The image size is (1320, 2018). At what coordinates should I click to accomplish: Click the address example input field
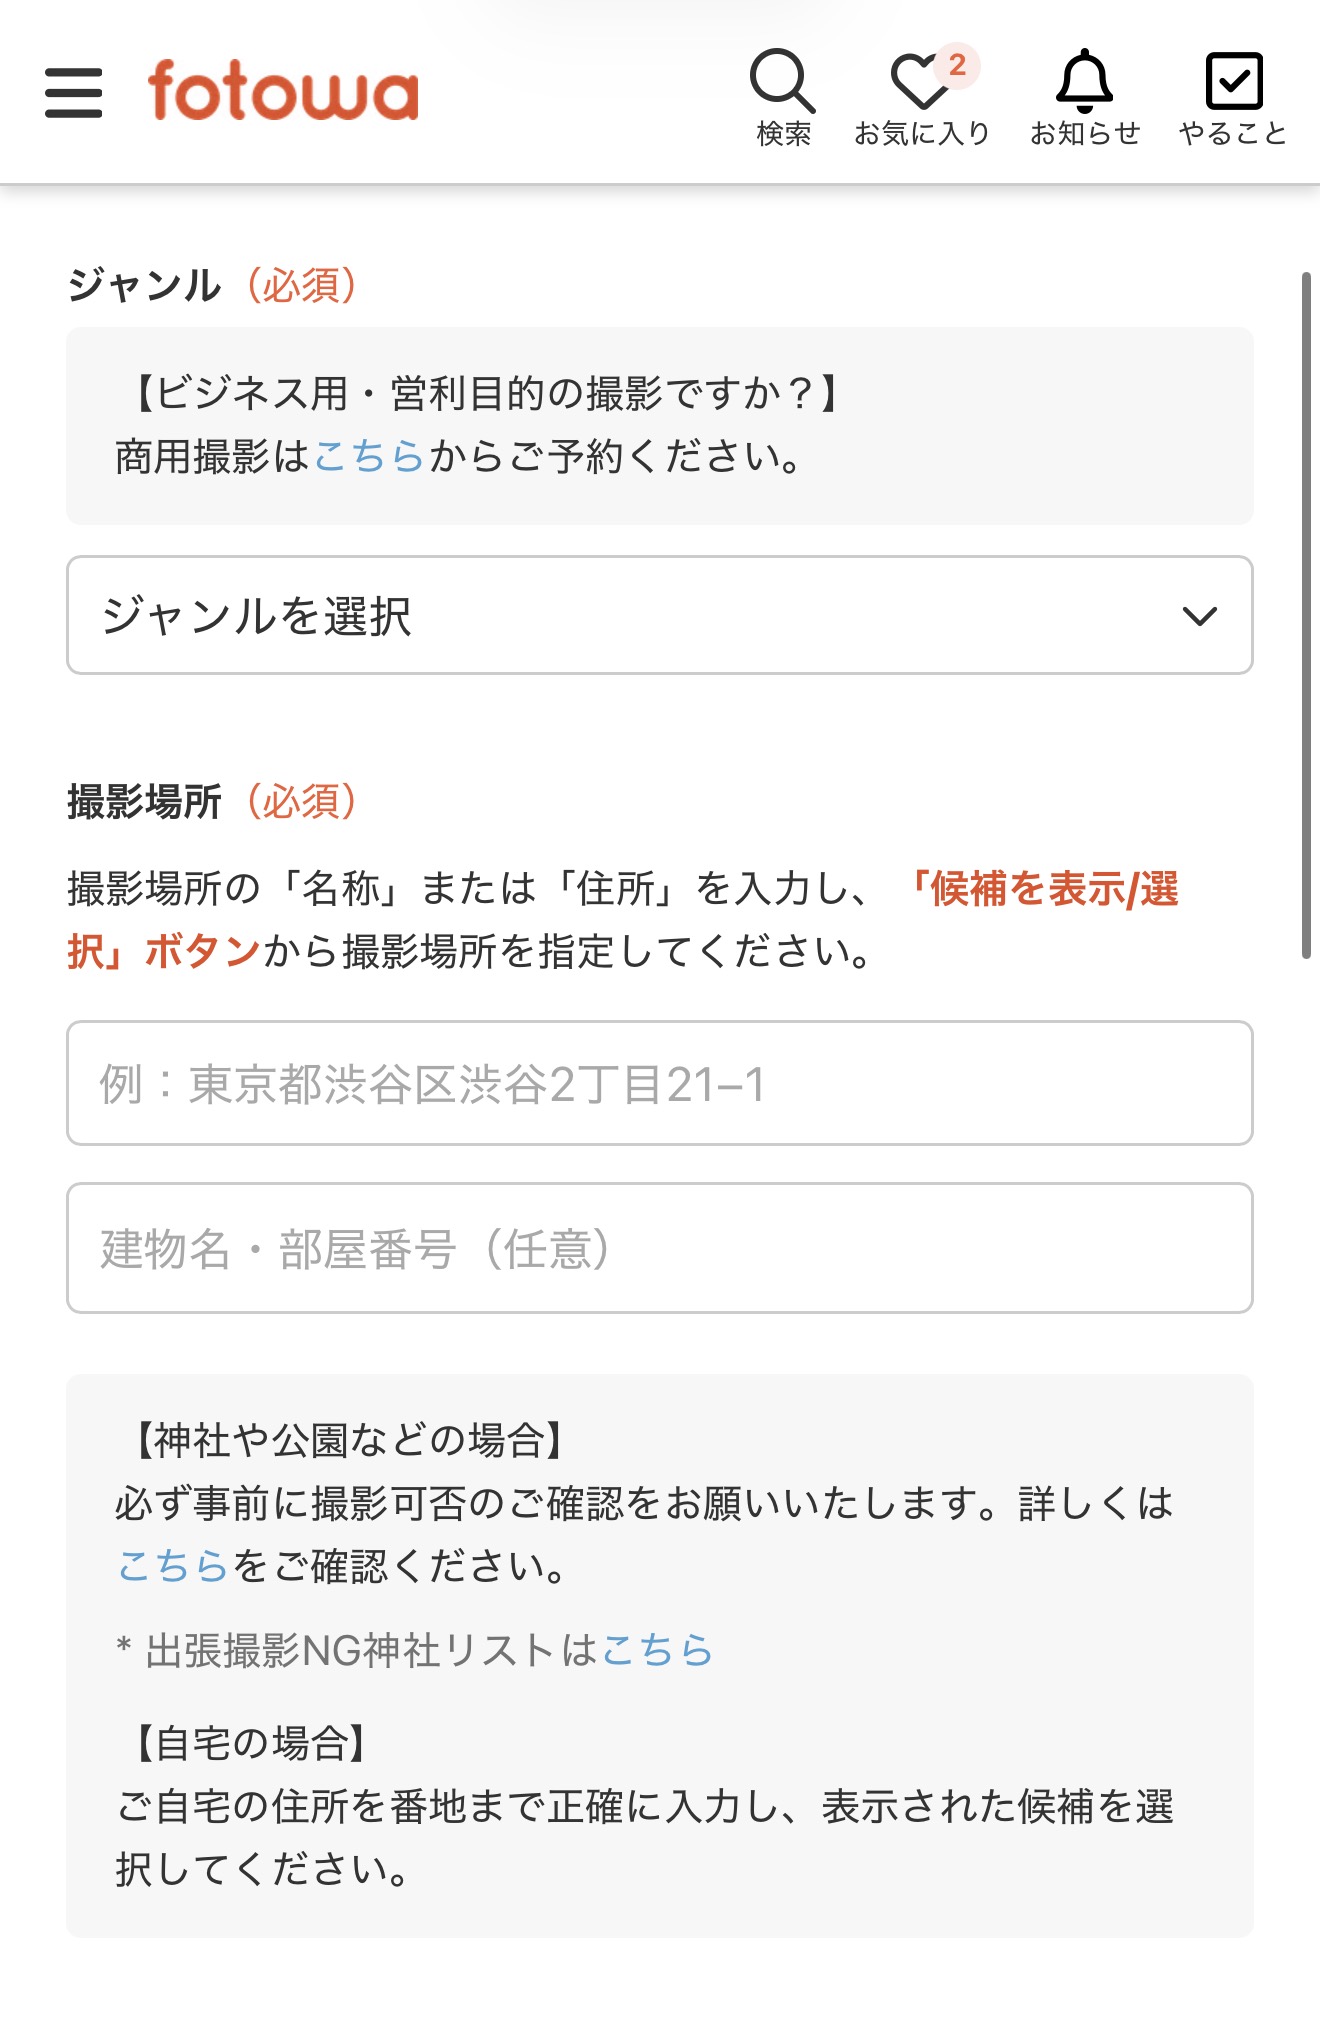[660, 1084]
